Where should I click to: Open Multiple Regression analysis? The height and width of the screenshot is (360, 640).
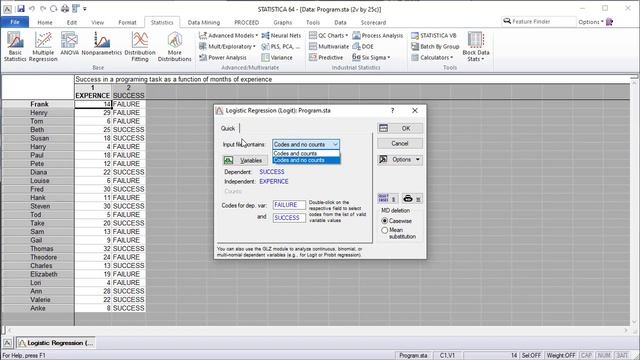43,47
